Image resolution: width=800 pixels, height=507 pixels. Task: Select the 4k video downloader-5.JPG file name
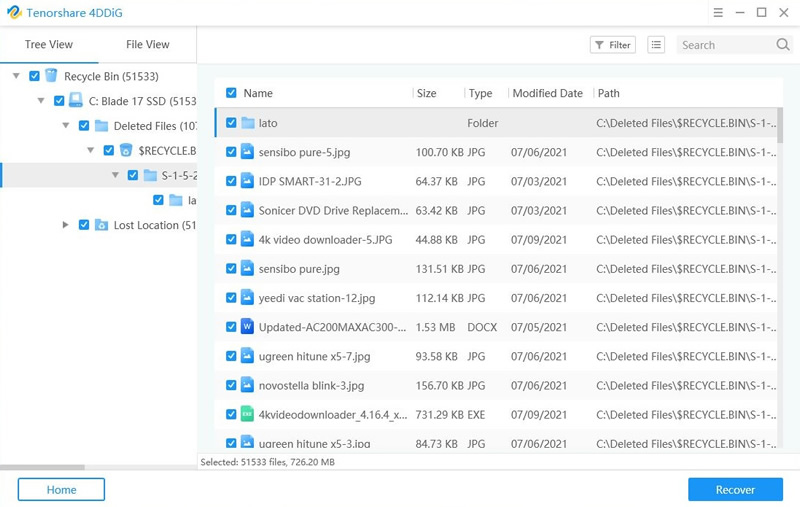[326, 240]
